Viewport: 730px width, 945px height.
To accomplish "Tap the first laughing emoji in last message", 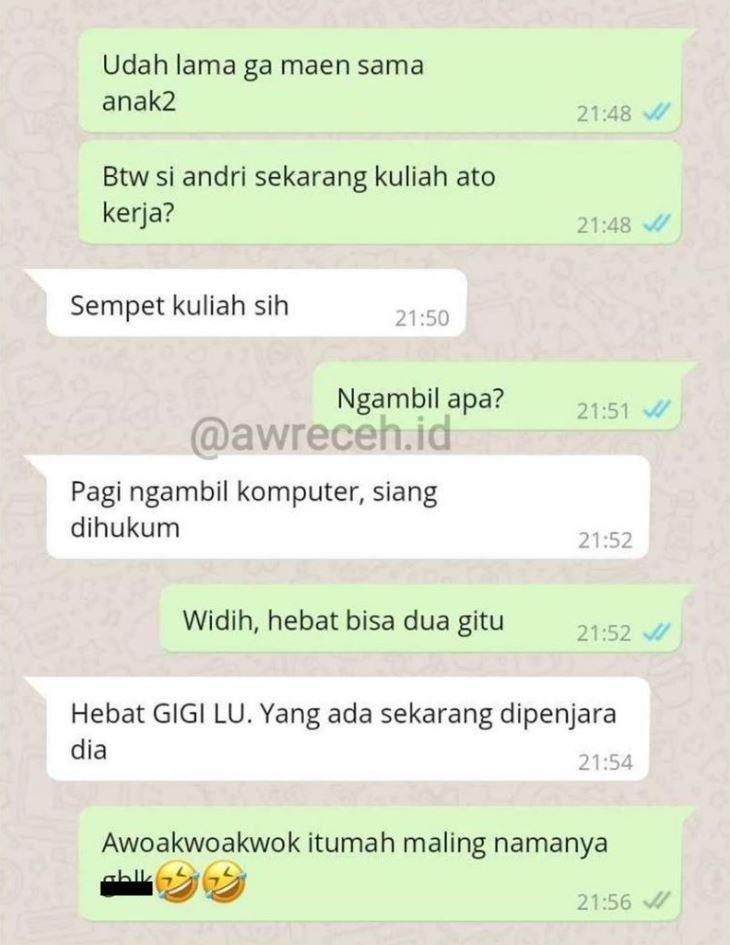I will [177, 881].
